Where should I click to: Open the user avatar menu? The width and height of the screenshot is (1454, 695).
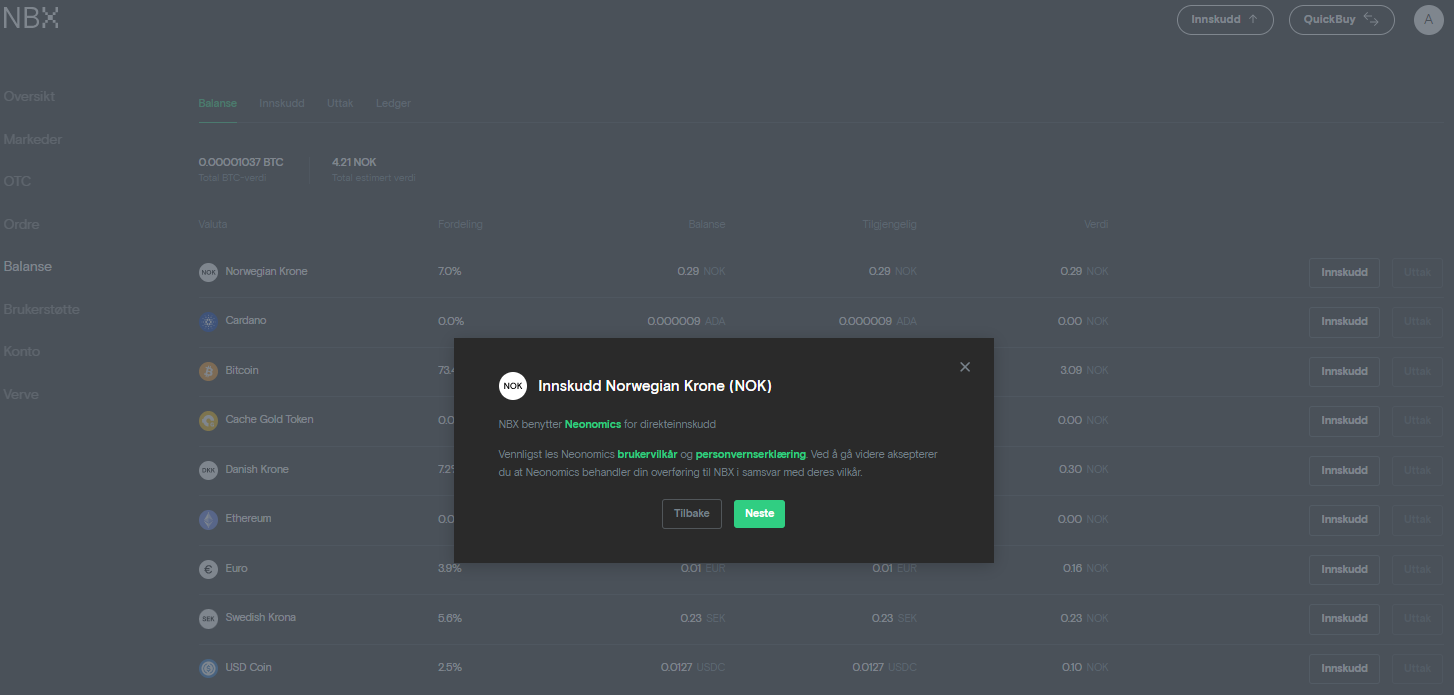pyautogui.click(x=1429, y=20)
